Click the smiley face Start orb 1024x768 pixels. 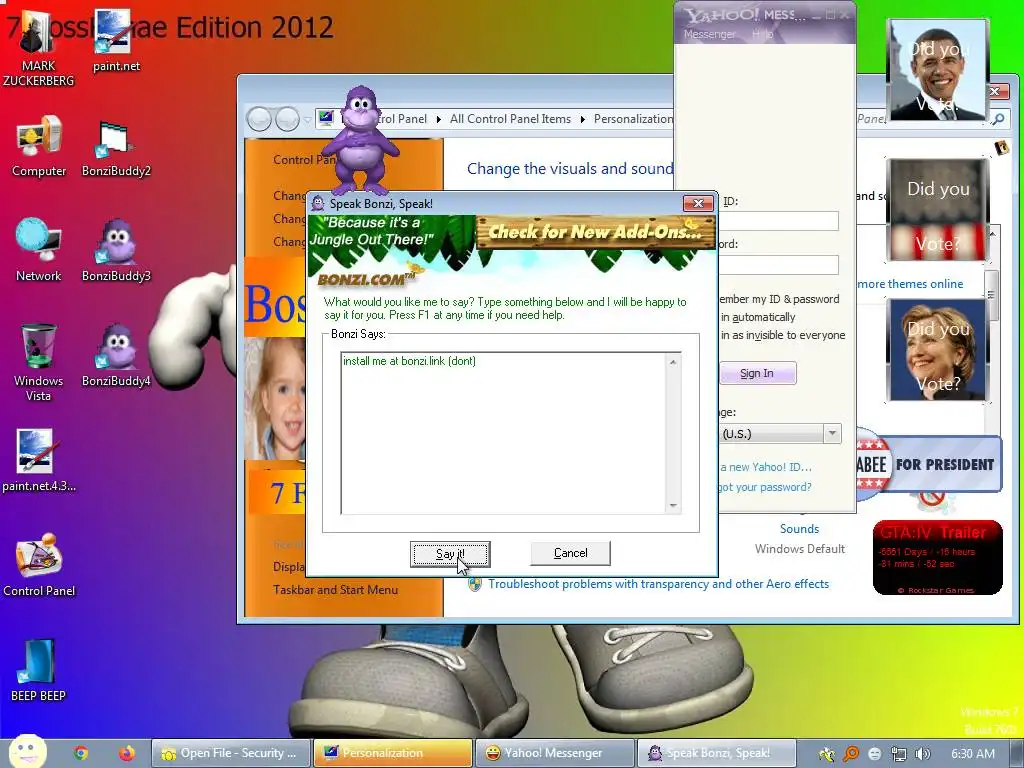(x=27, y=752)
